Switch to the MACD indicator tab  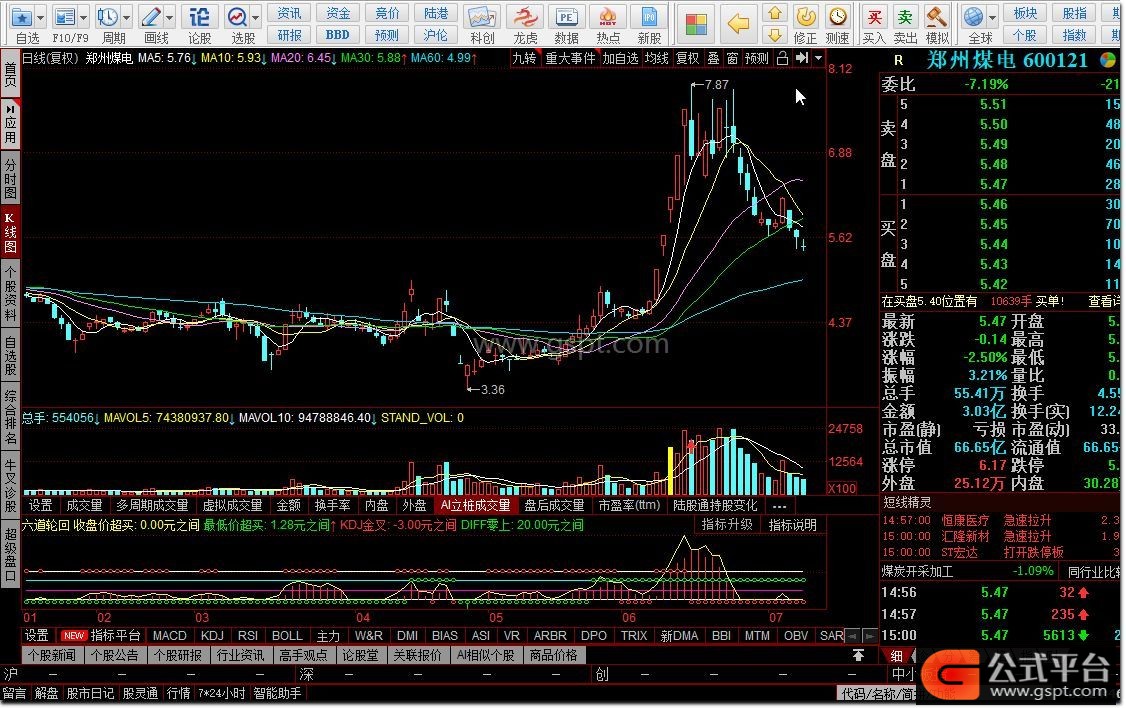pyautogui.click(x=169, y=635)
